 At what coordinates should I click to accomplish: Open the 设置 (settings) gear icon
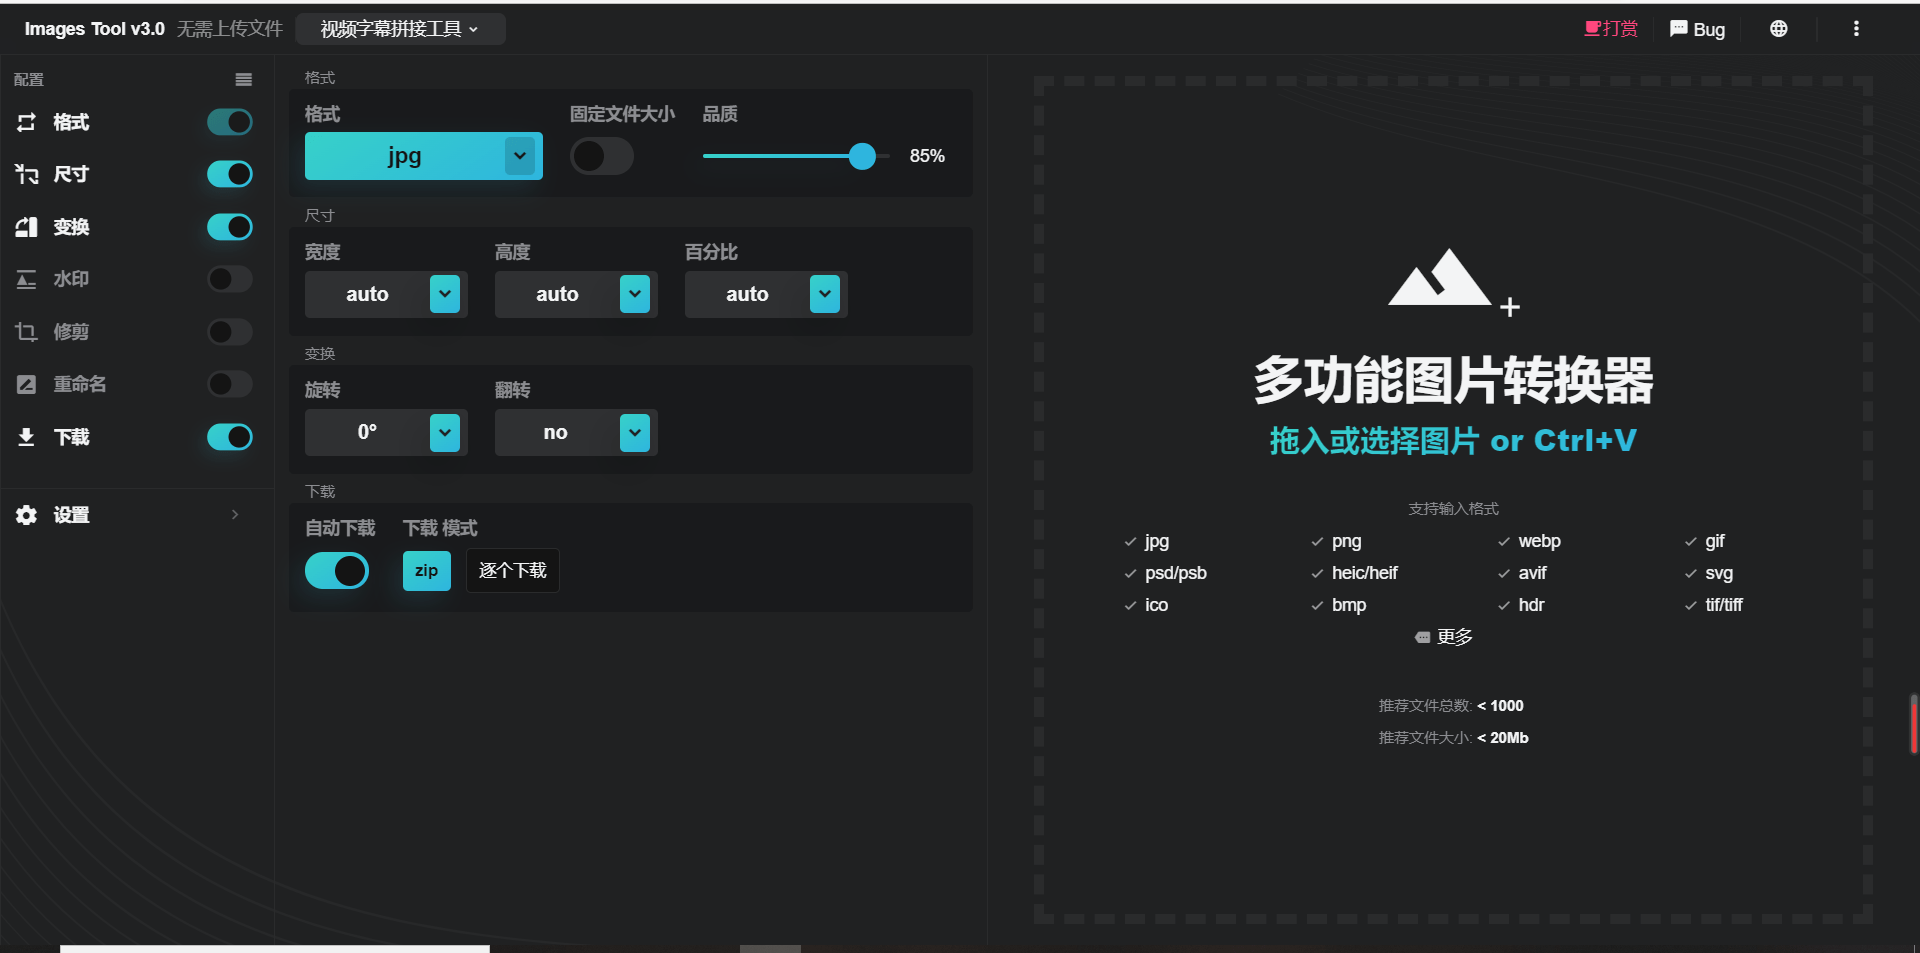tap(24, 515)
